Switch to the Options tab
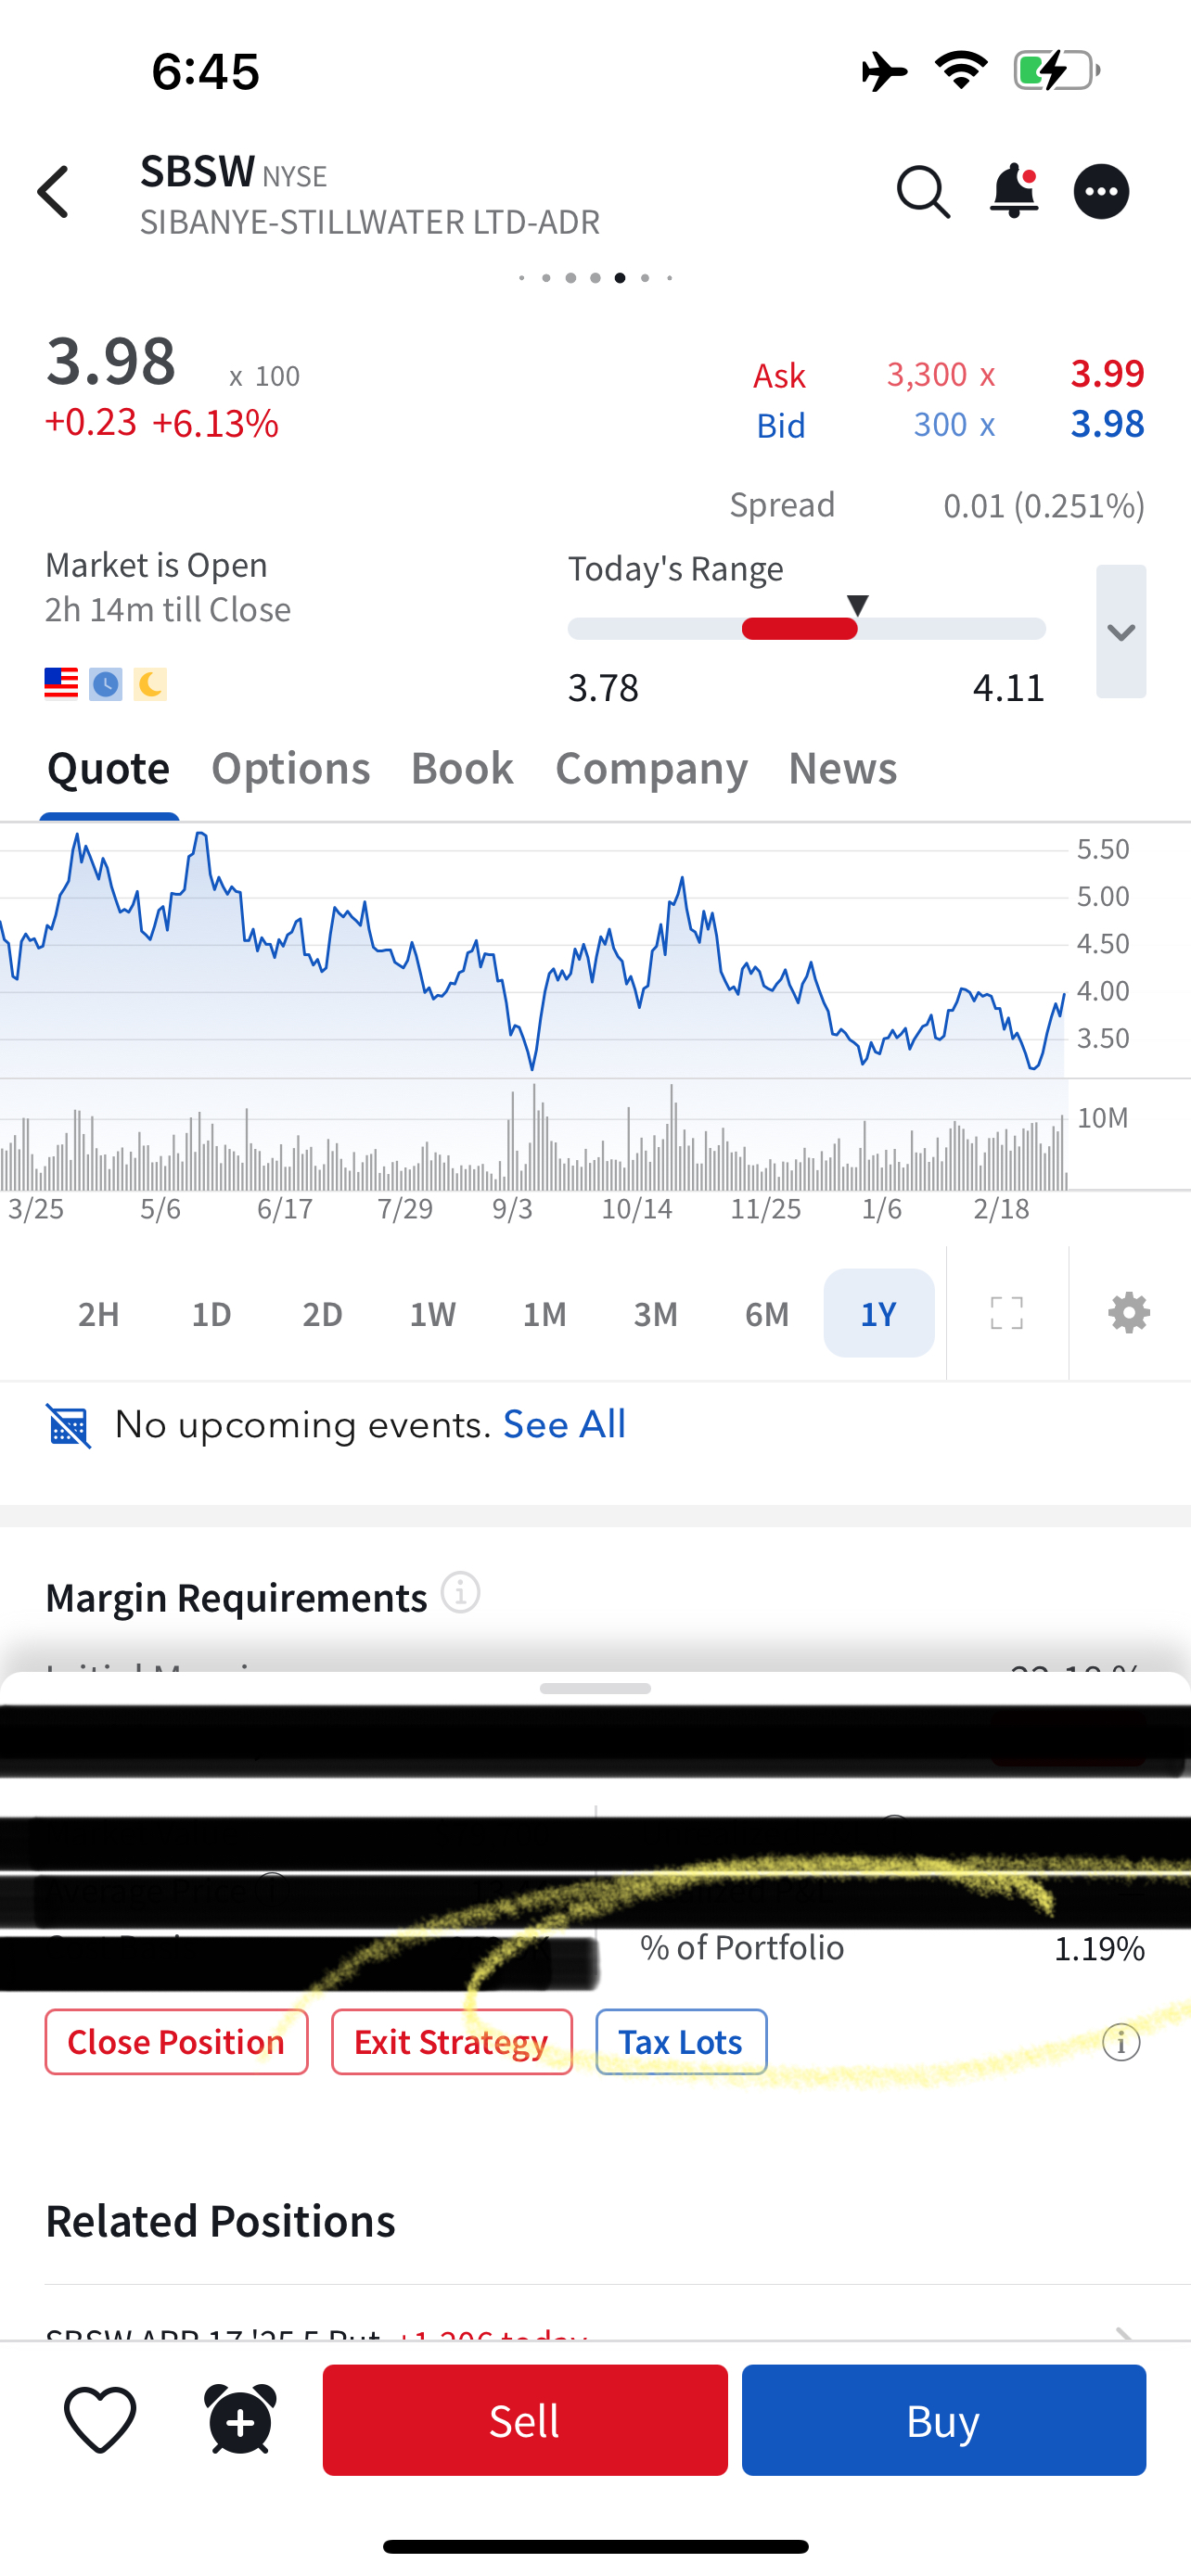 (290, 768)
